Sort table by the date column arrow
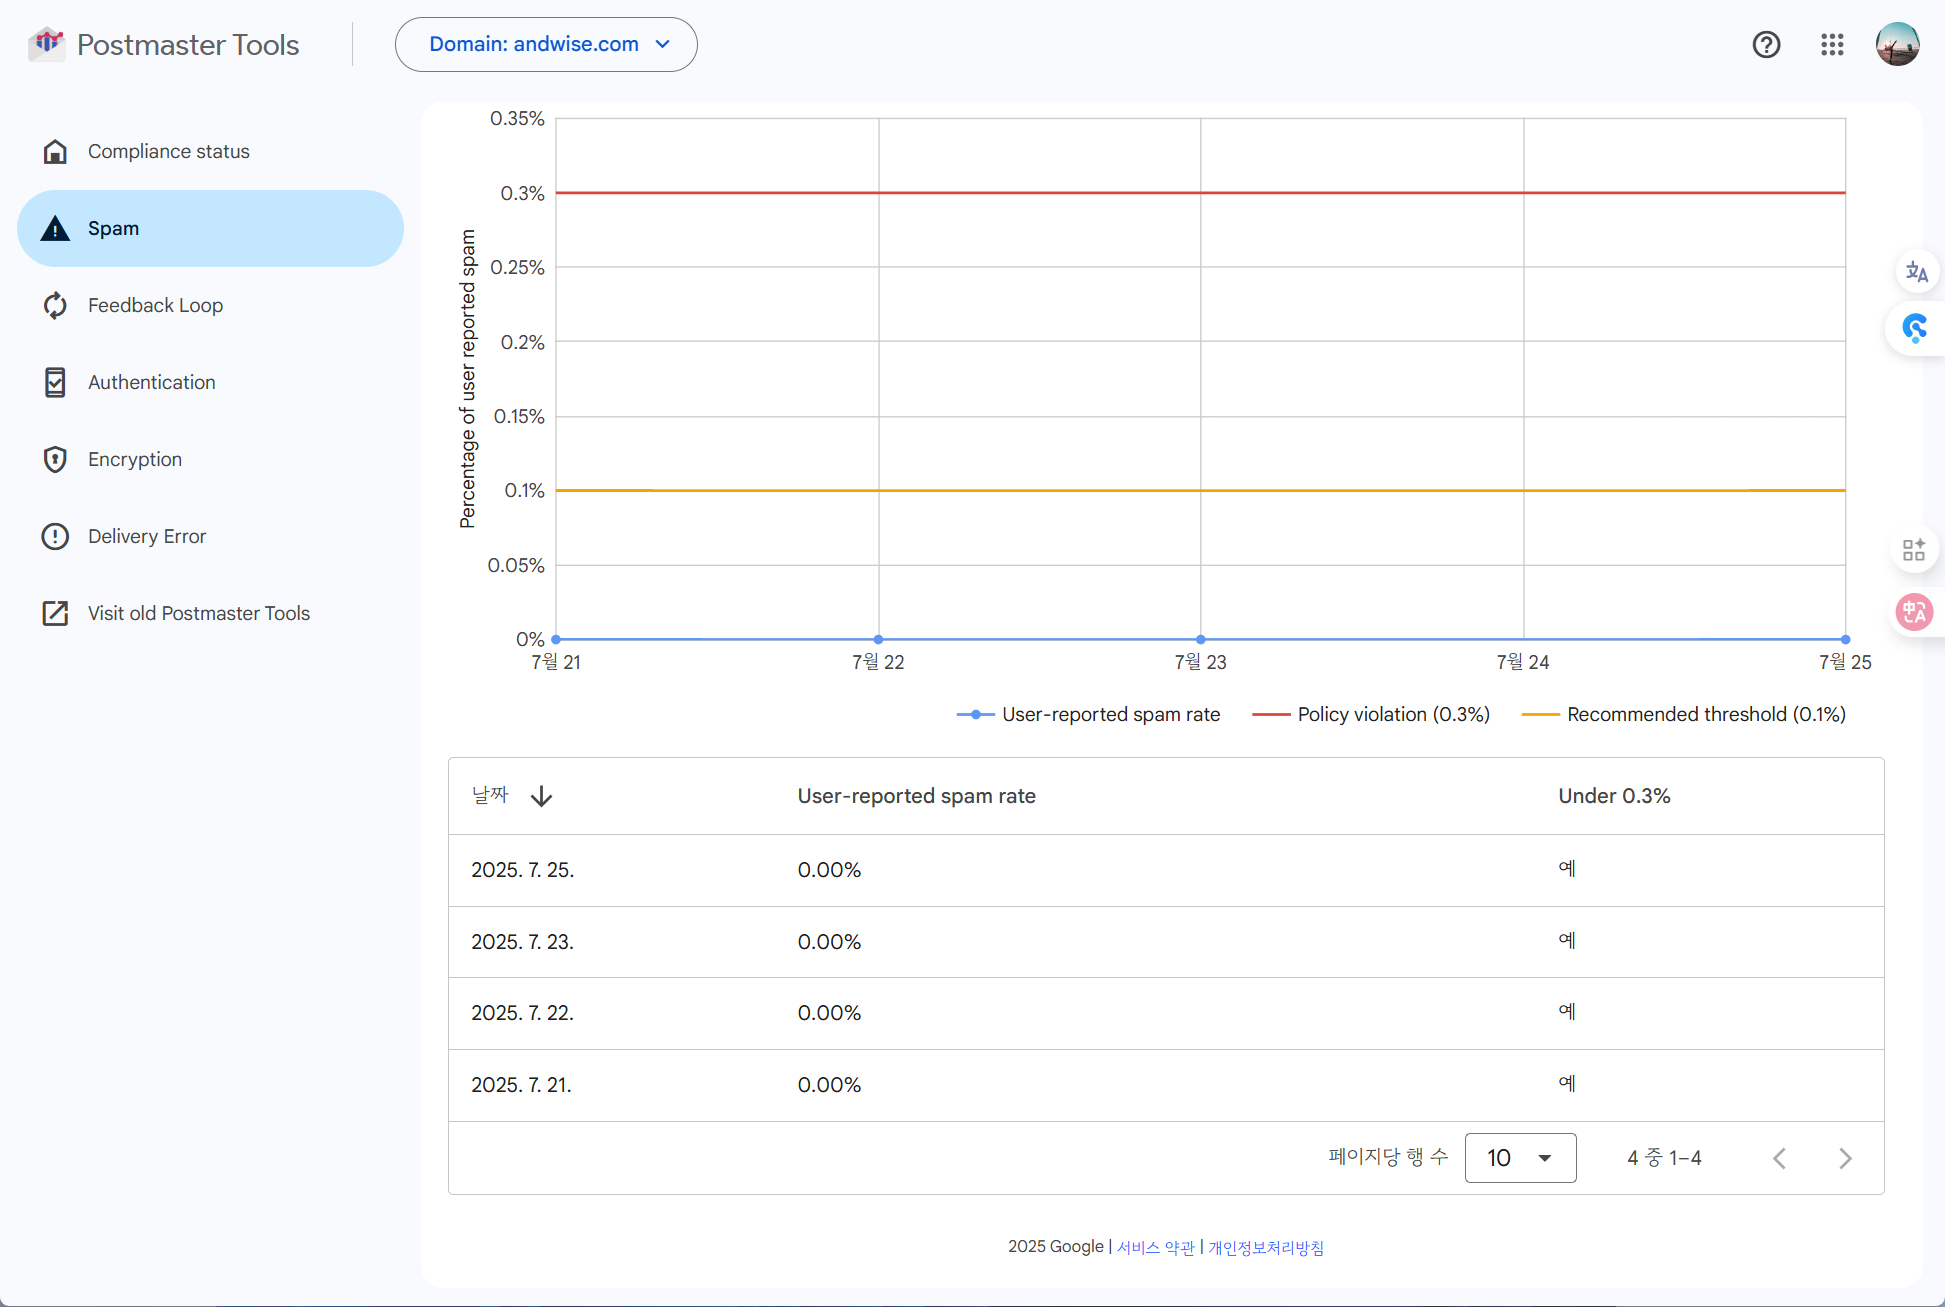 click(x=541, y=796)
